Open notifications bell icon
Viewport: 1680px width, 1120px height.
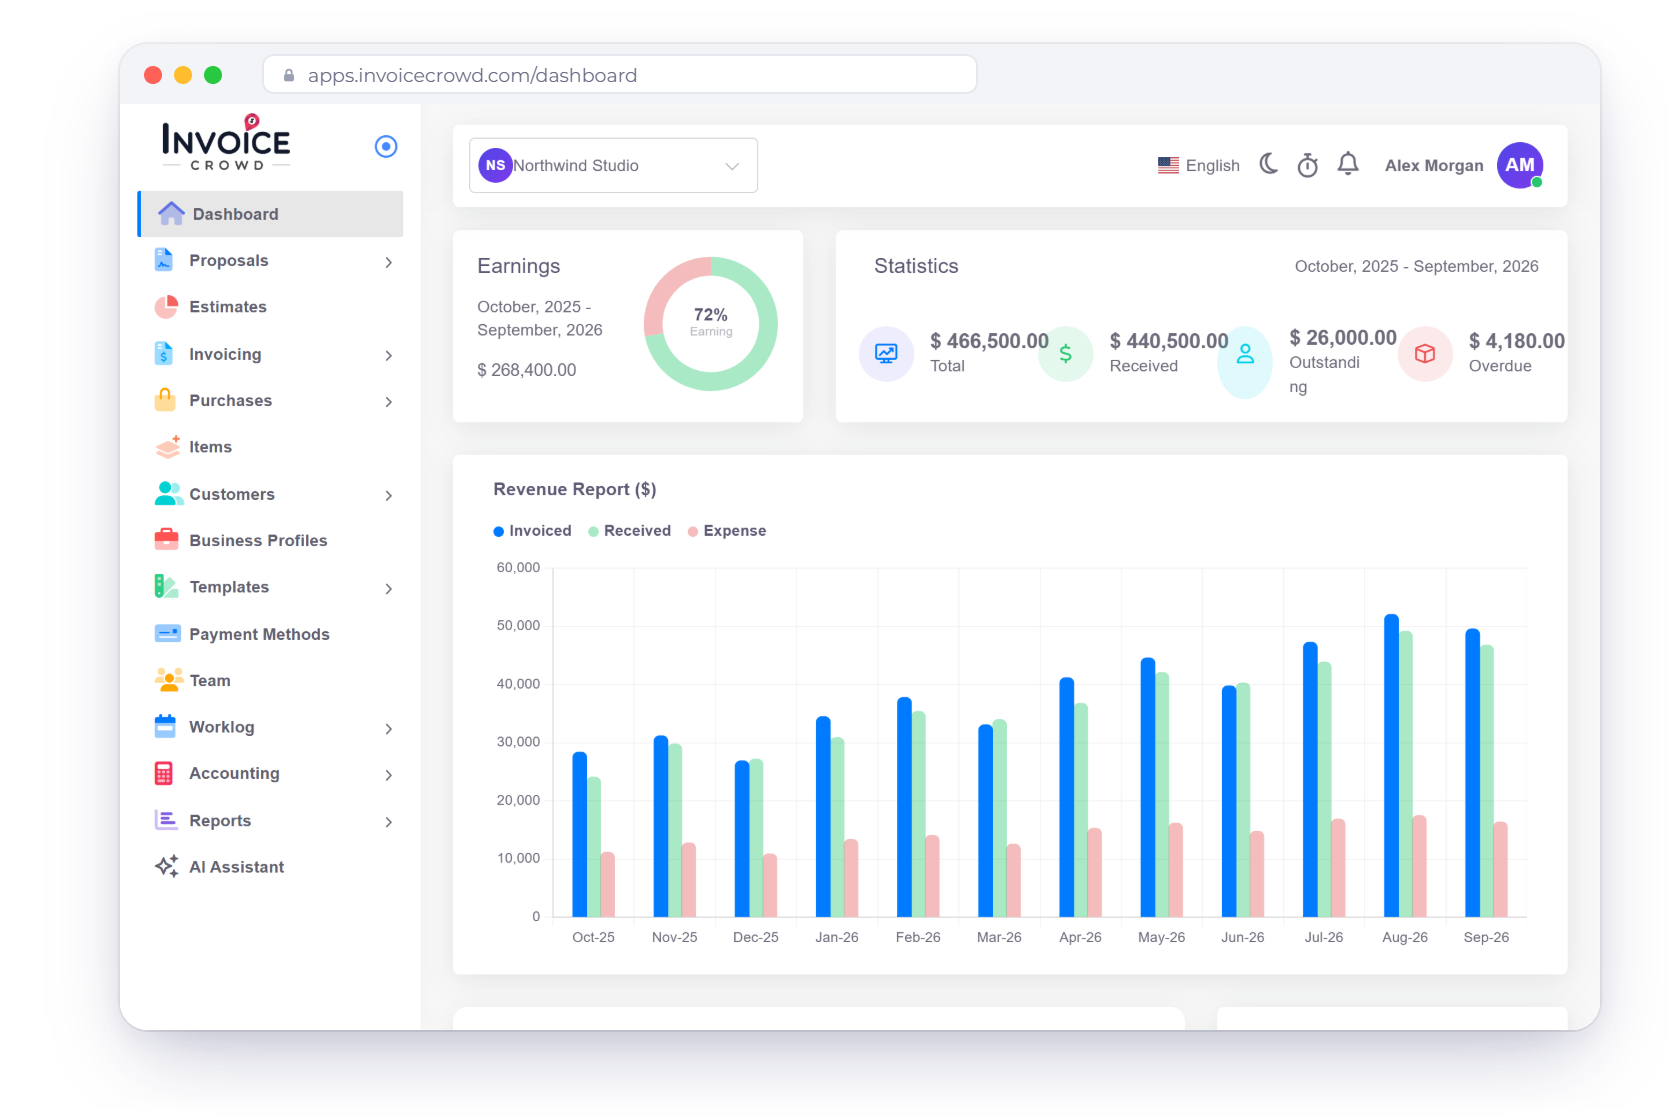pyautogui.click(x=1348, y=164)
